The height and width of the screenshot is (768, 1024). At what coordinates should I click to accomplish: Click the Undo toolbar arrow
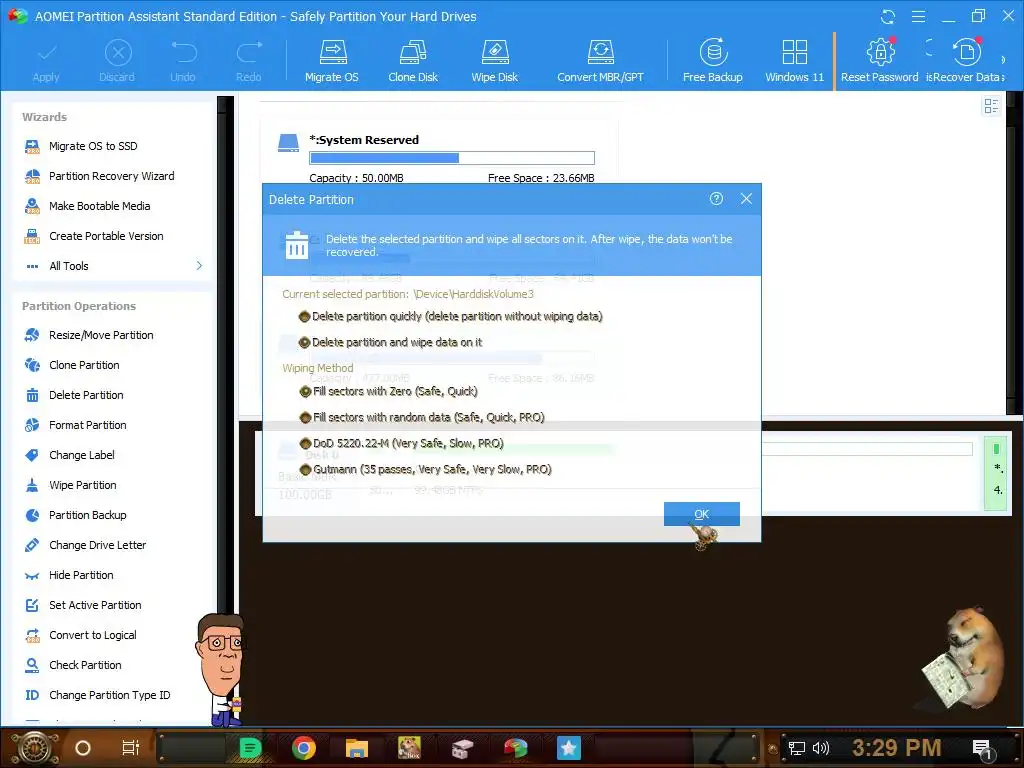[183, 61]
